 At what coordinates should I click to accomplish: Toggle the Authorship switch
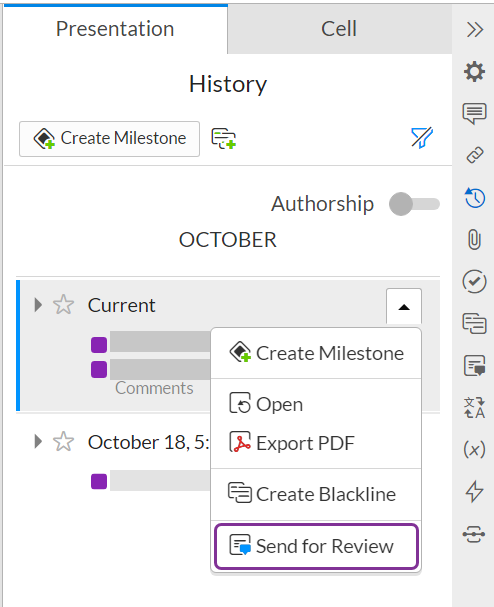(414, 204)
